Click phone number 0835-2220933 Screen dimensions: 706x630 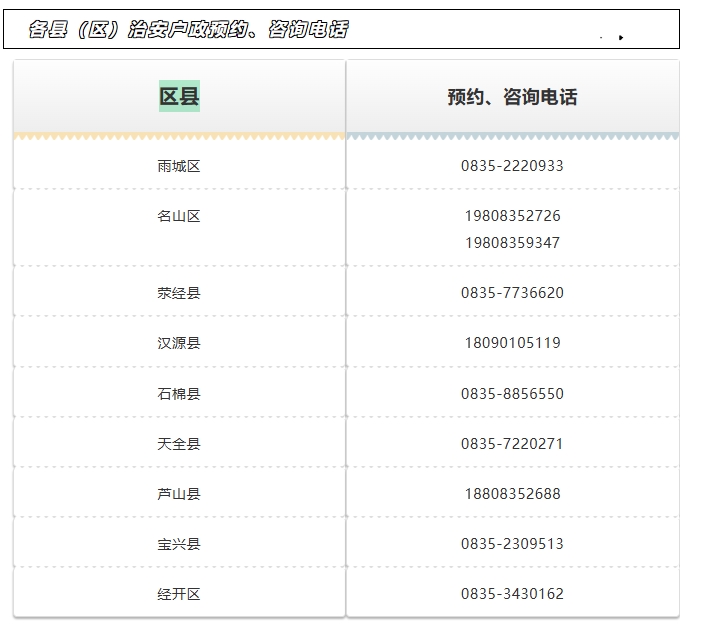point(512,166)
